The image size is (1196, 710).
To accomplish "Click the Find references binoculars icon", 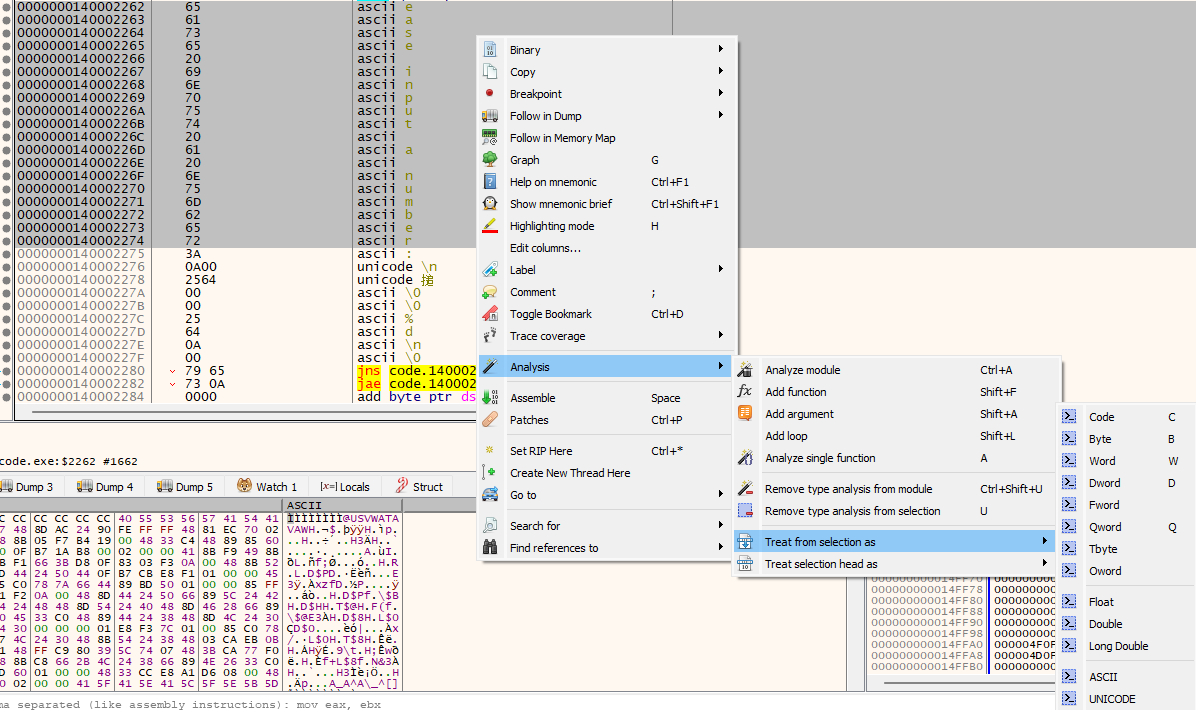I will click(x=490, y=548).
